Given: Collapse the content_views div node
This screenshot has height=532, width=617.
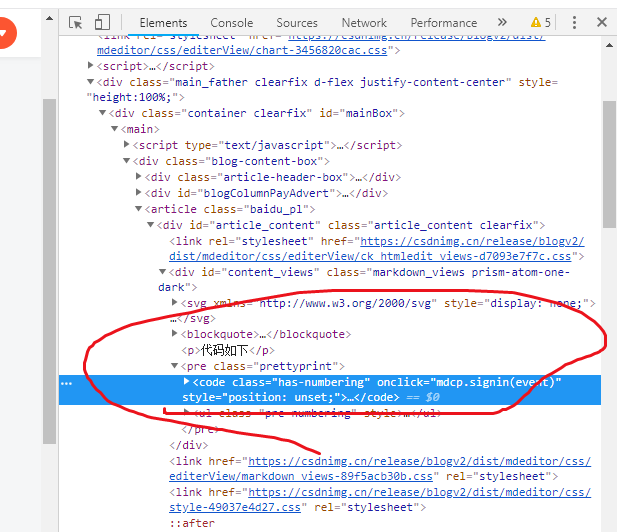Looking at the screenshot, I should click(x=163, y=272).
